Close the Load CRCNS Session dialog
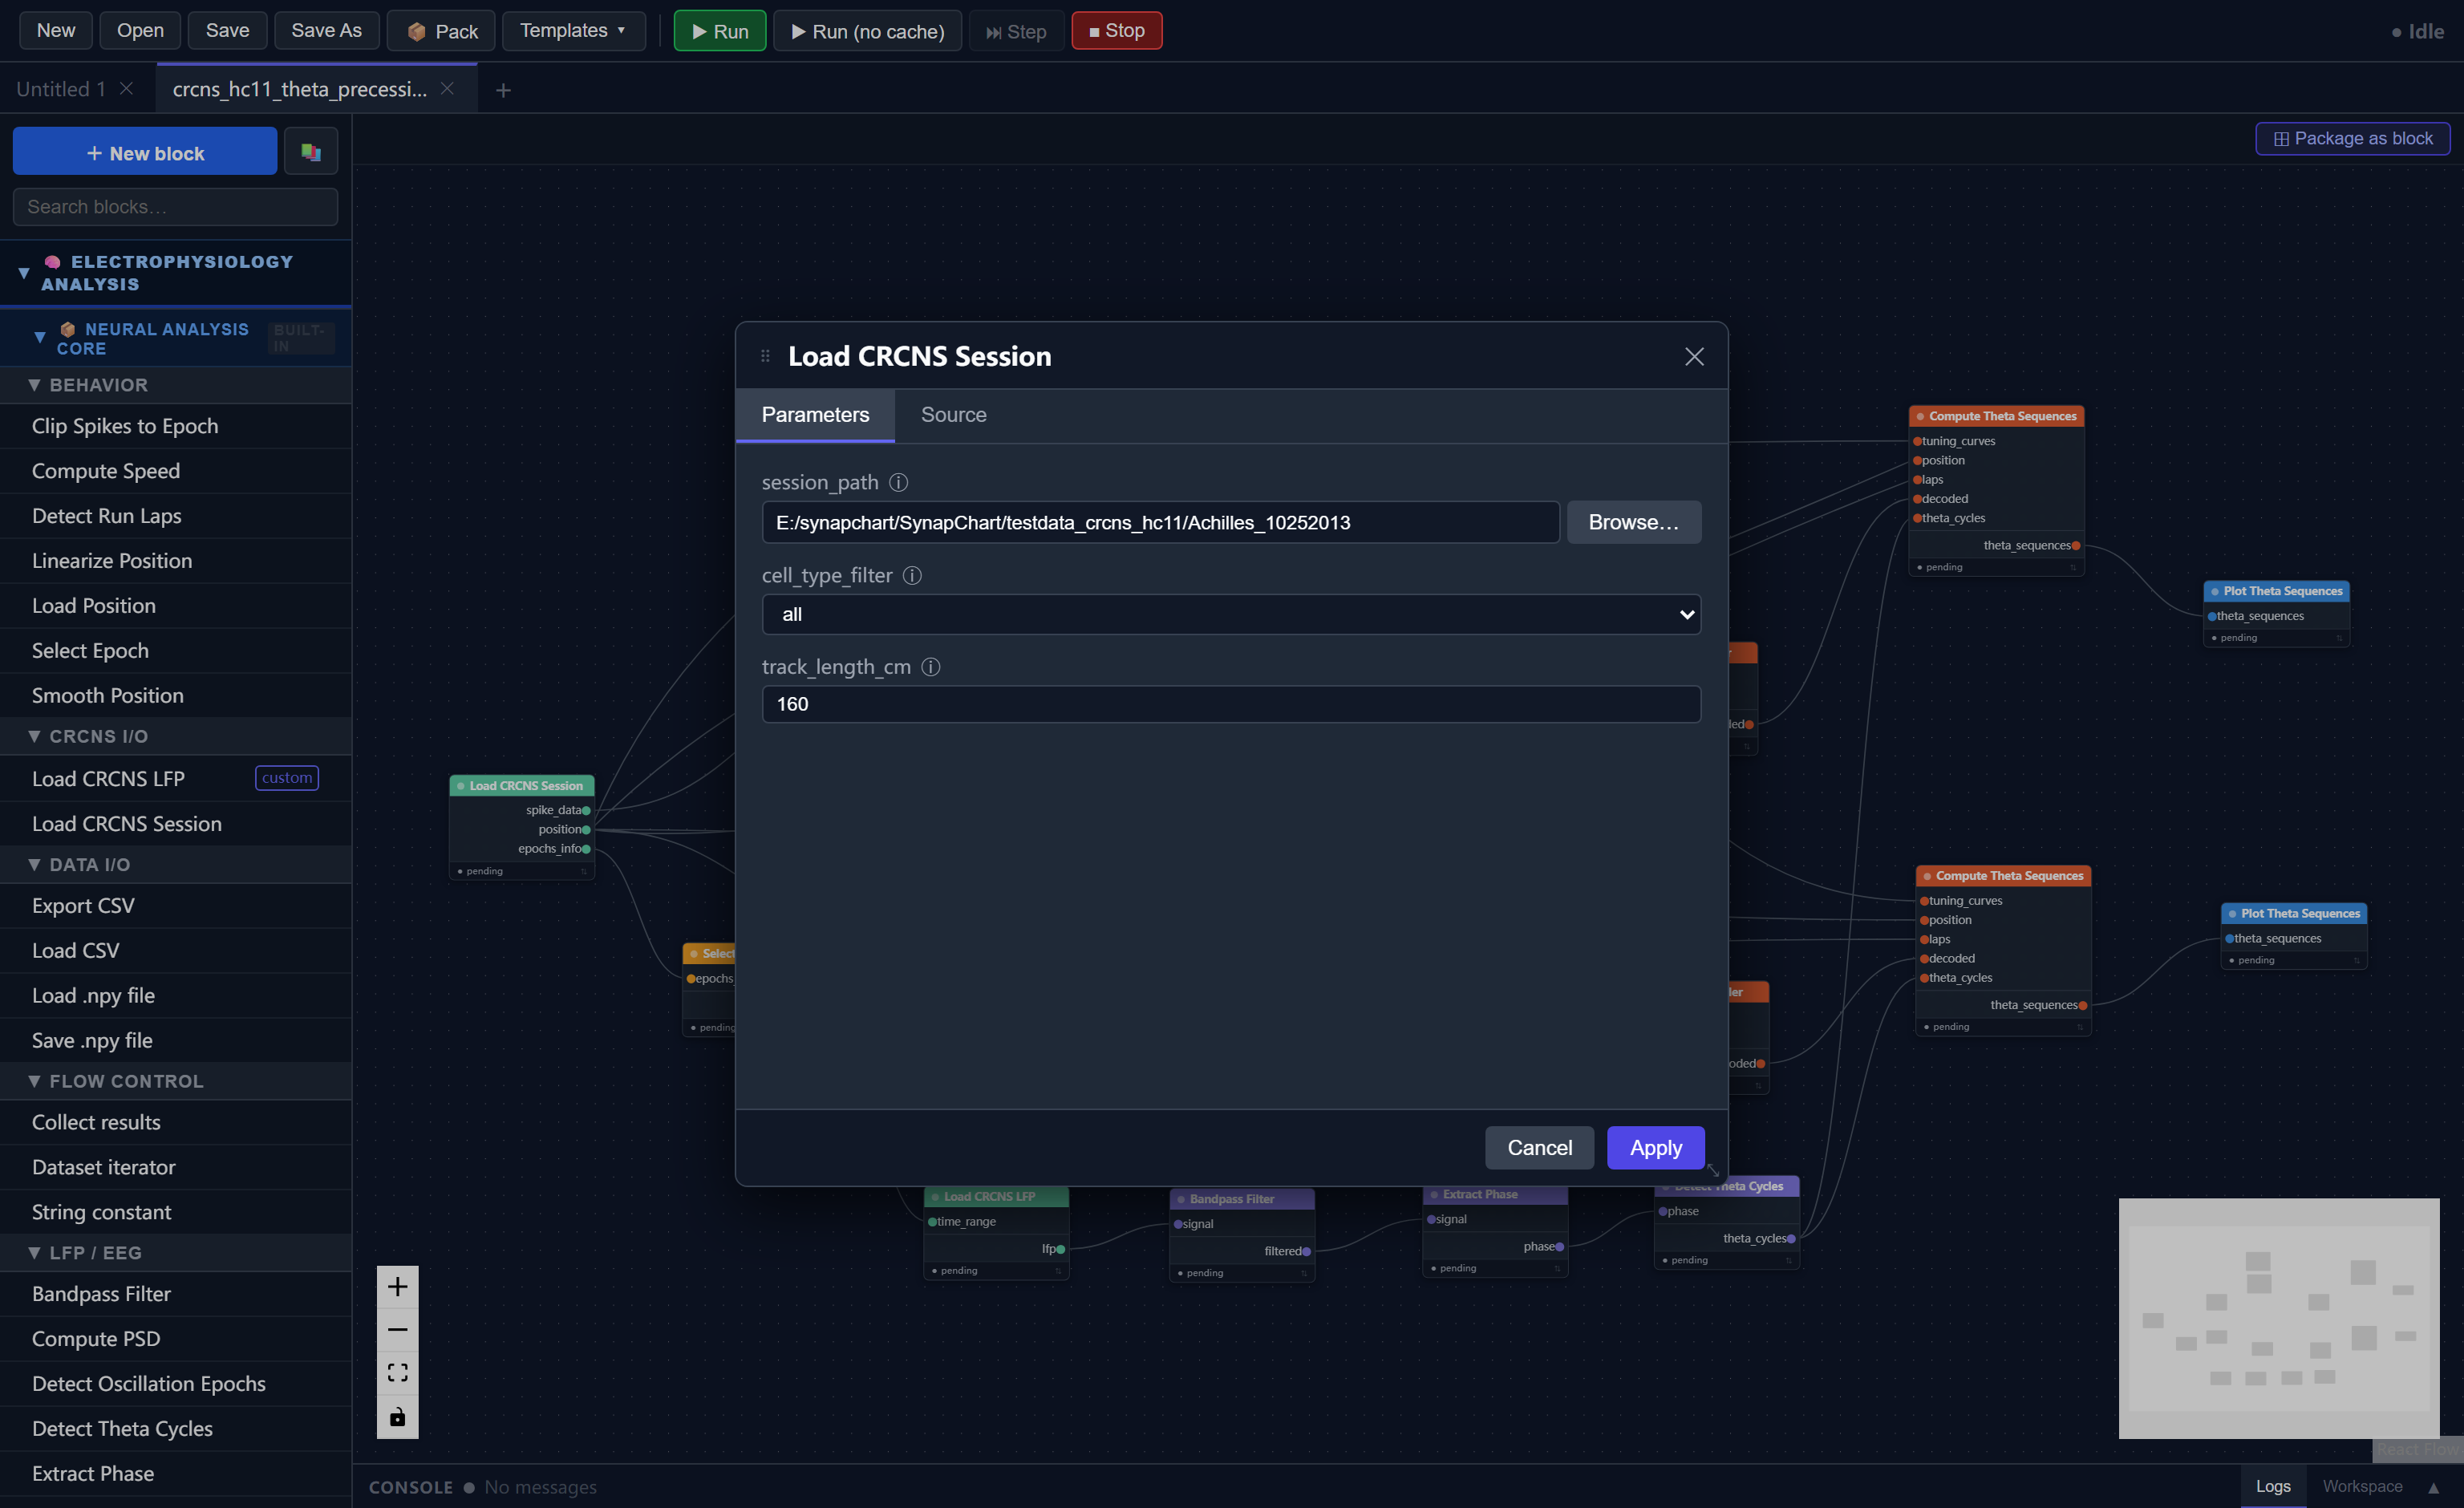Screen dimensions: 2464x1508 [x=1694, y=356]
